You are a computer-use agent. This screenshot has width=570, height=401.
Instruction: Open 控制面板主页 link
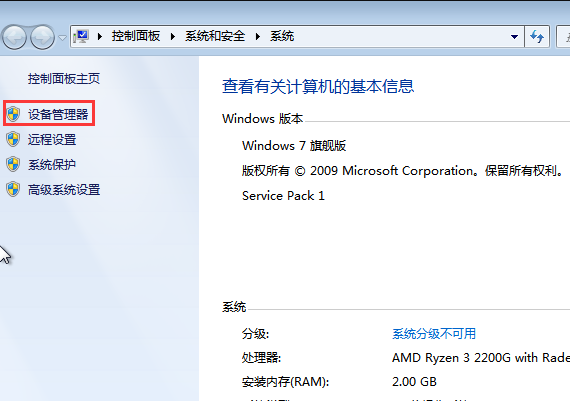[64, 79]
